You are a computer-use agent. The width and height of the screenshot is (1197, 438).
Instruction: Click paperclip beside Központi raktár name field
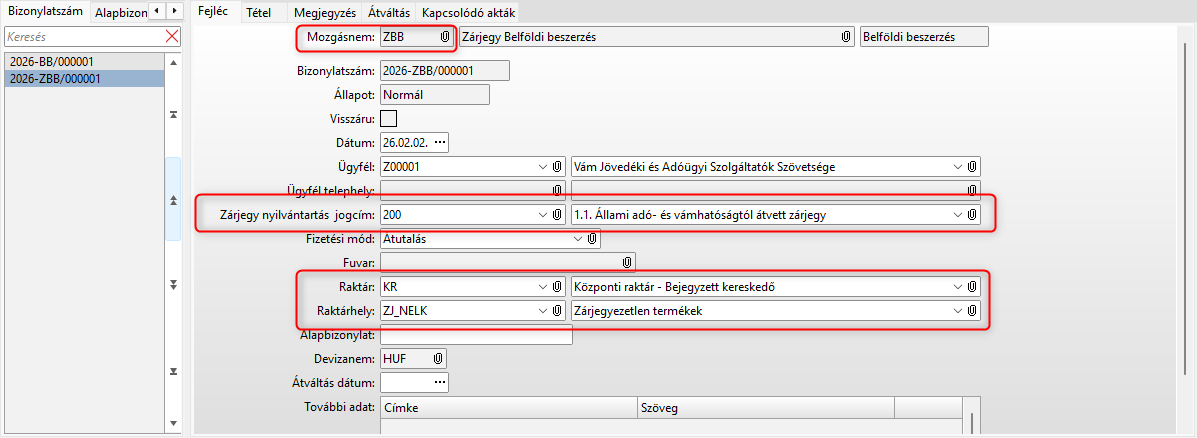coord(972,287)
